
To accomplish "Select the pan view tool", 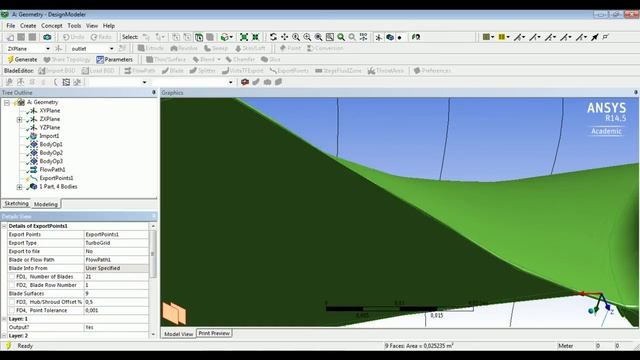I will [284, 37].
